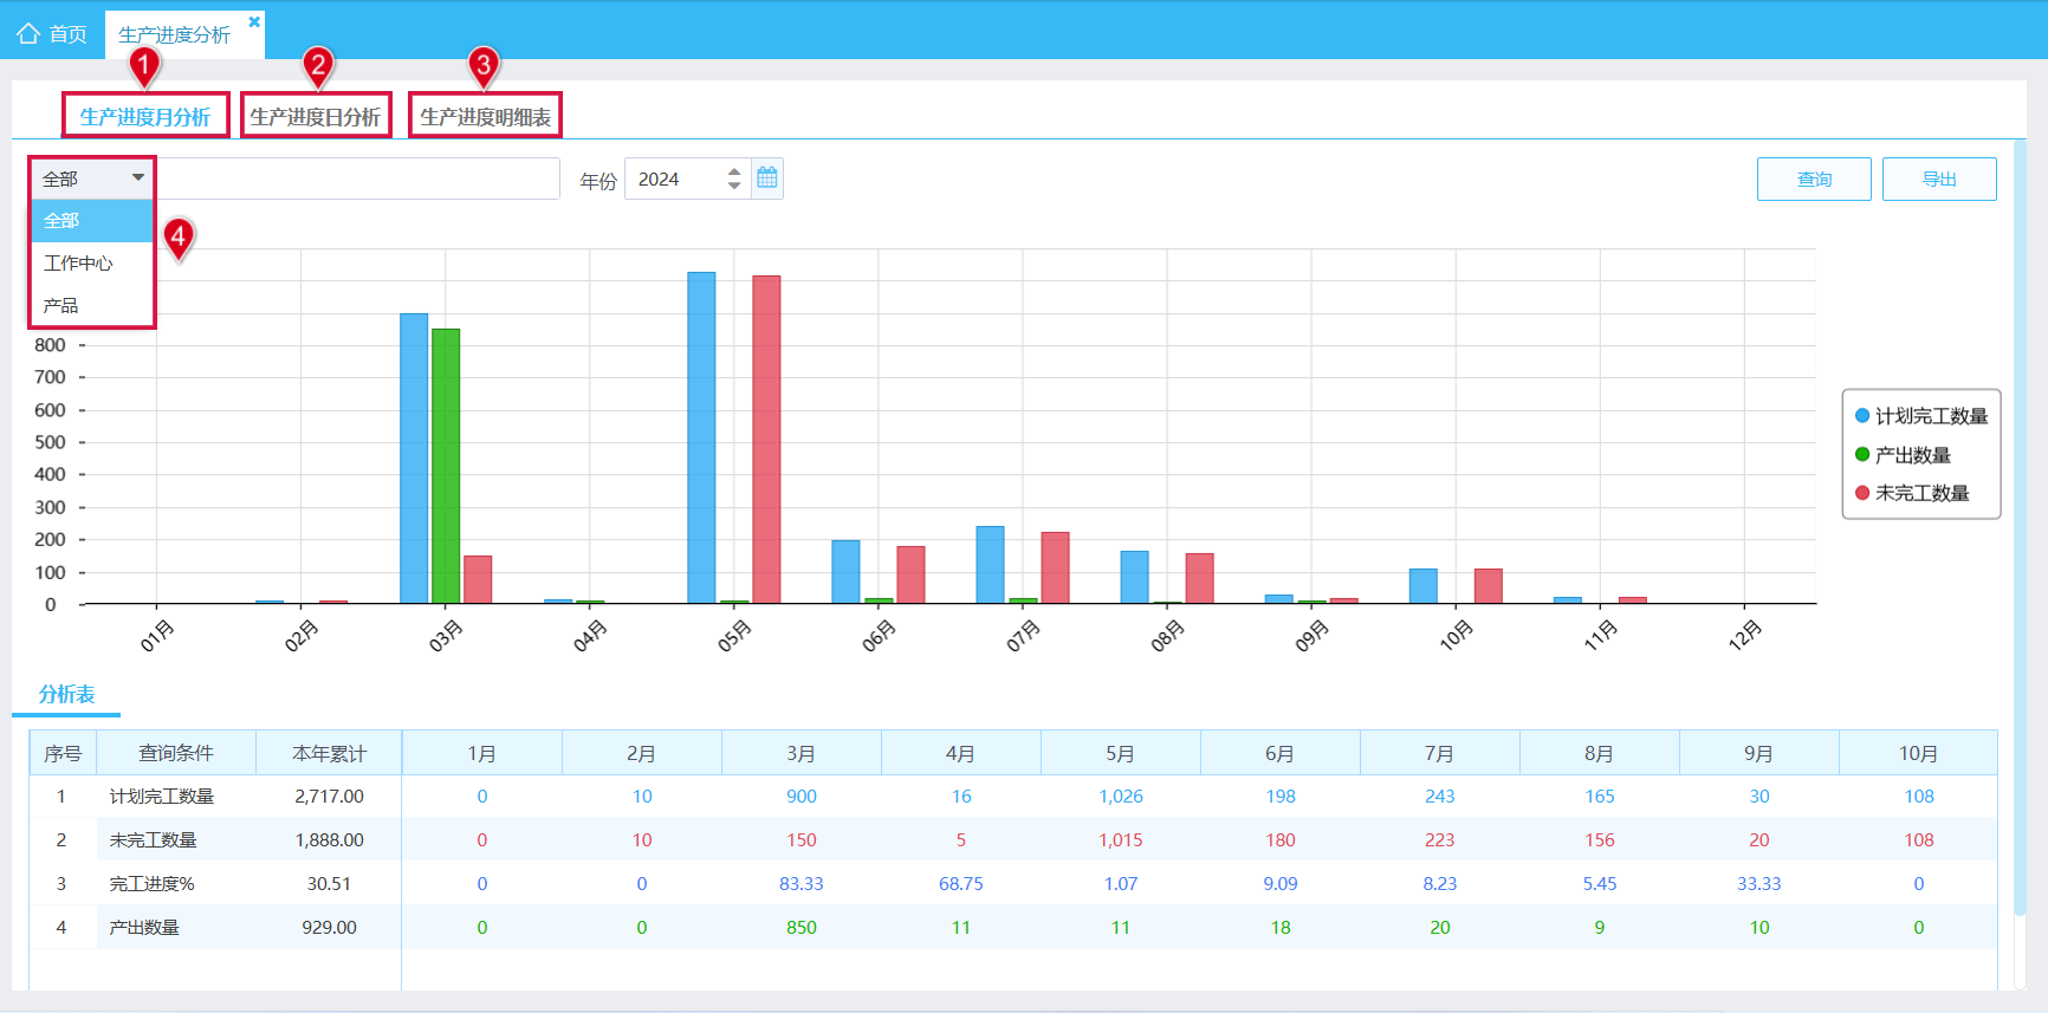Click the 1,015 cell under 5月
The width and height of the screenshot is (2048, 1013).
click(x=1120, y=840)
